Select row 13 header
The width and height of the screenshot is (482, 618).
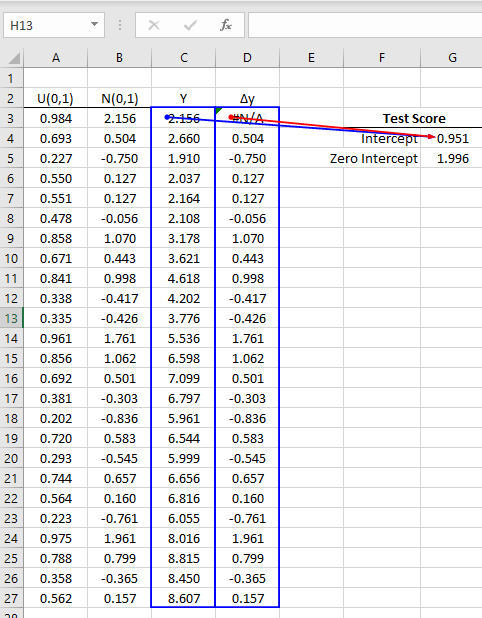coord(11,318)
